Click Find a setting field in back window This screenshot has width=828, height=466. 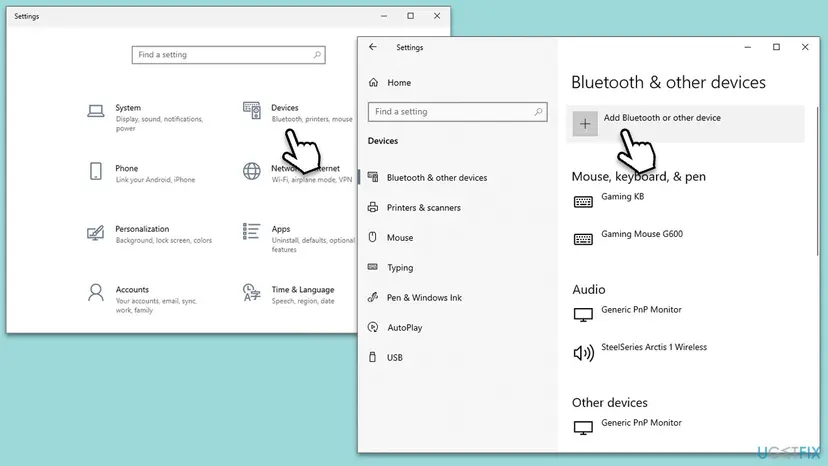(x=228, y=54)
